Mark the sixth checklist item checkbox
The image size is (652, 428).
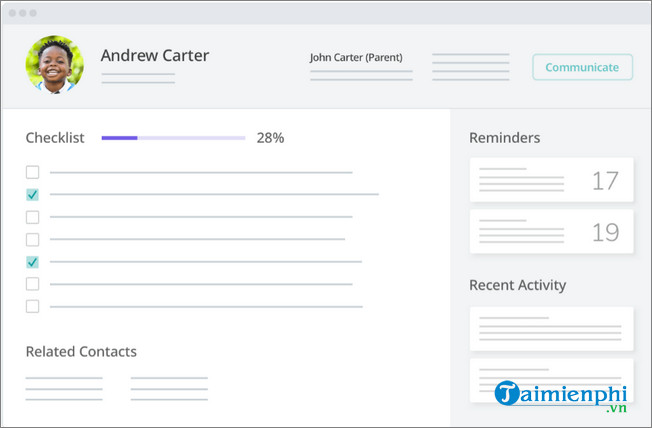[33, 284]
